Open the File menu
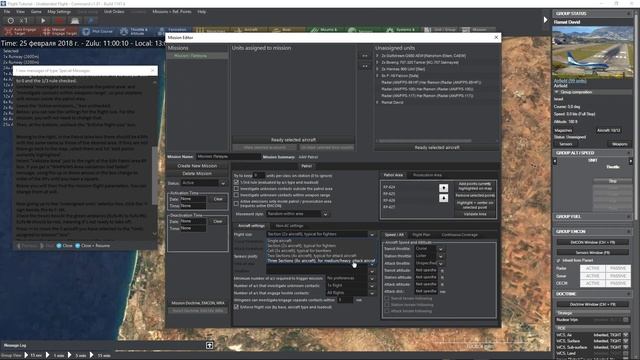 click(7, 11)
